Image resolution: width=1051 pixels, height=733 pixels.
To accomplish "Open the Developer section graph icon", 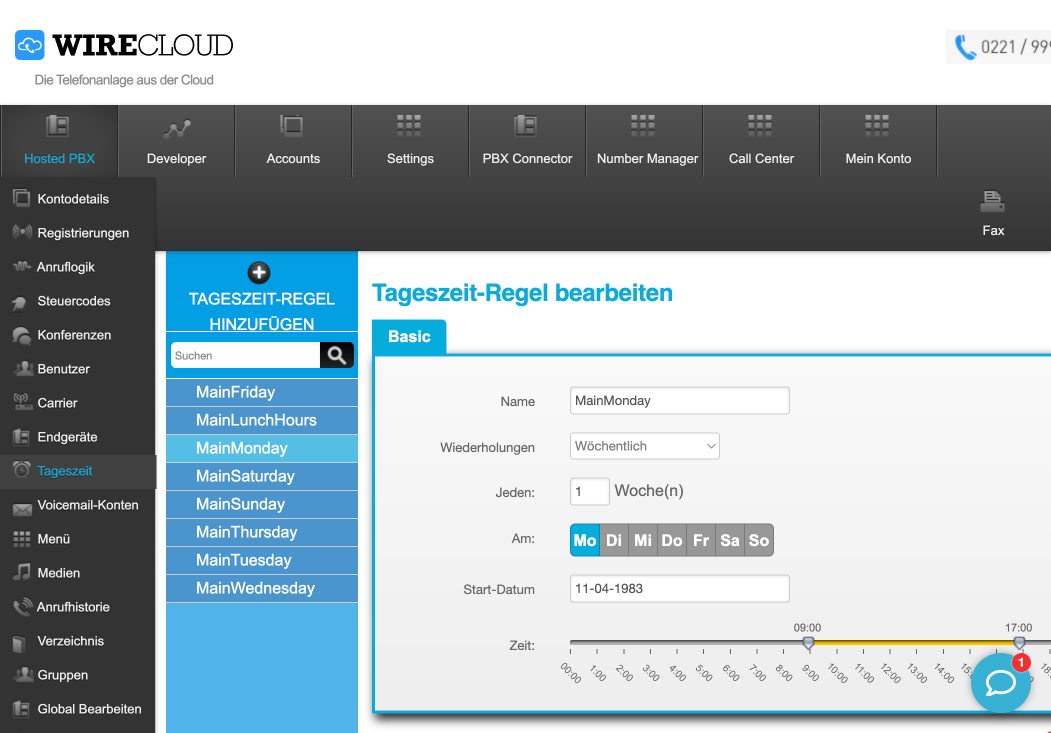I will (177, 129).
